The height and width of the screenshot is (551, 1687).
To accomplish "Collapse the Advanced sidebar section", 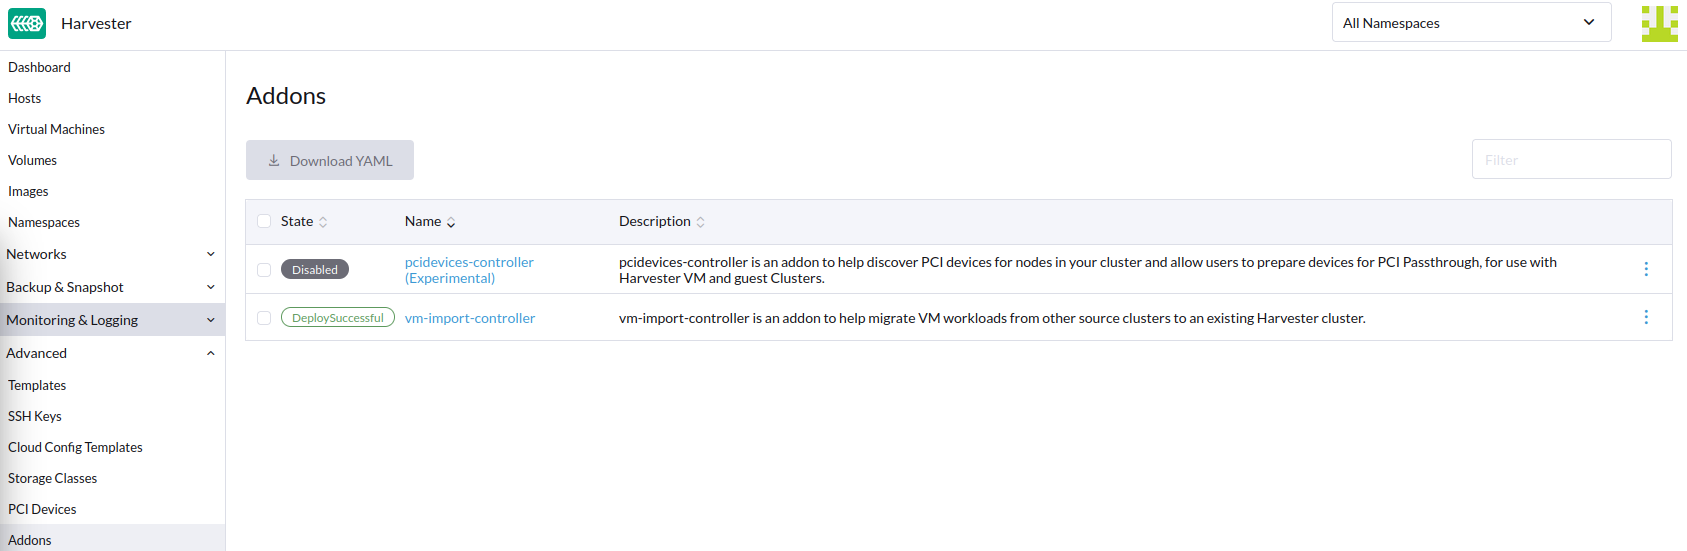I will [112, 353].
